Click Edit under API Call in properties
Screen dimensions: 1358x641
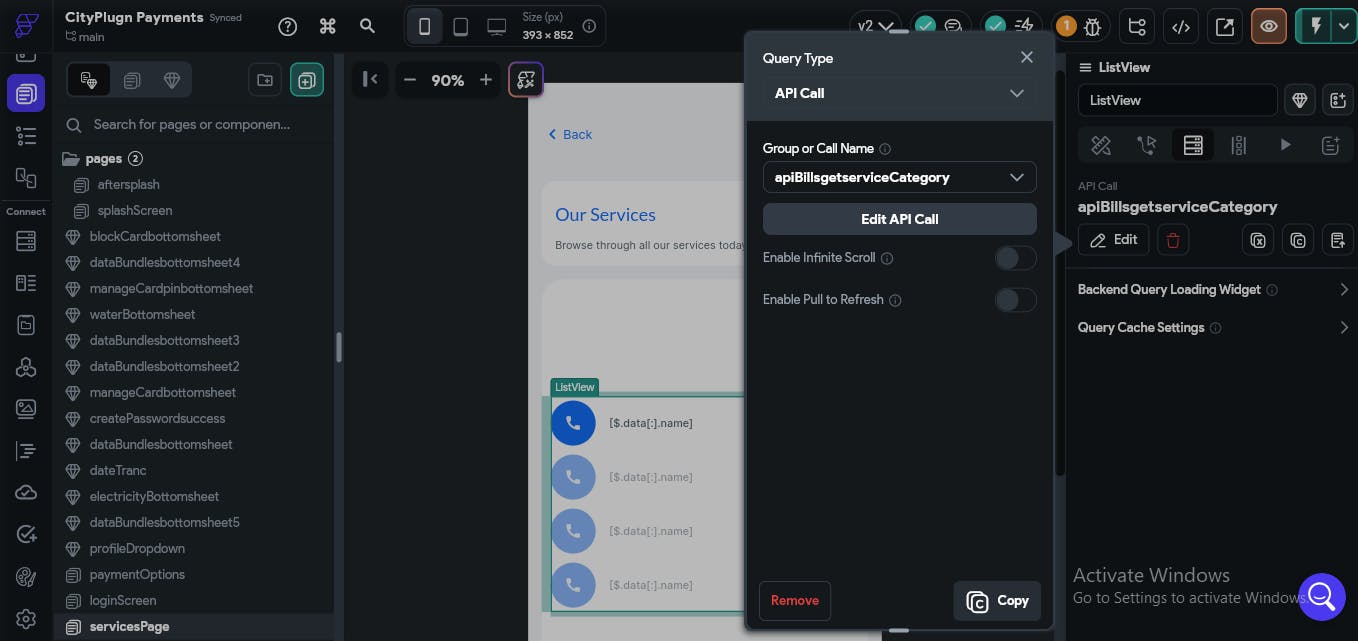1113,240
